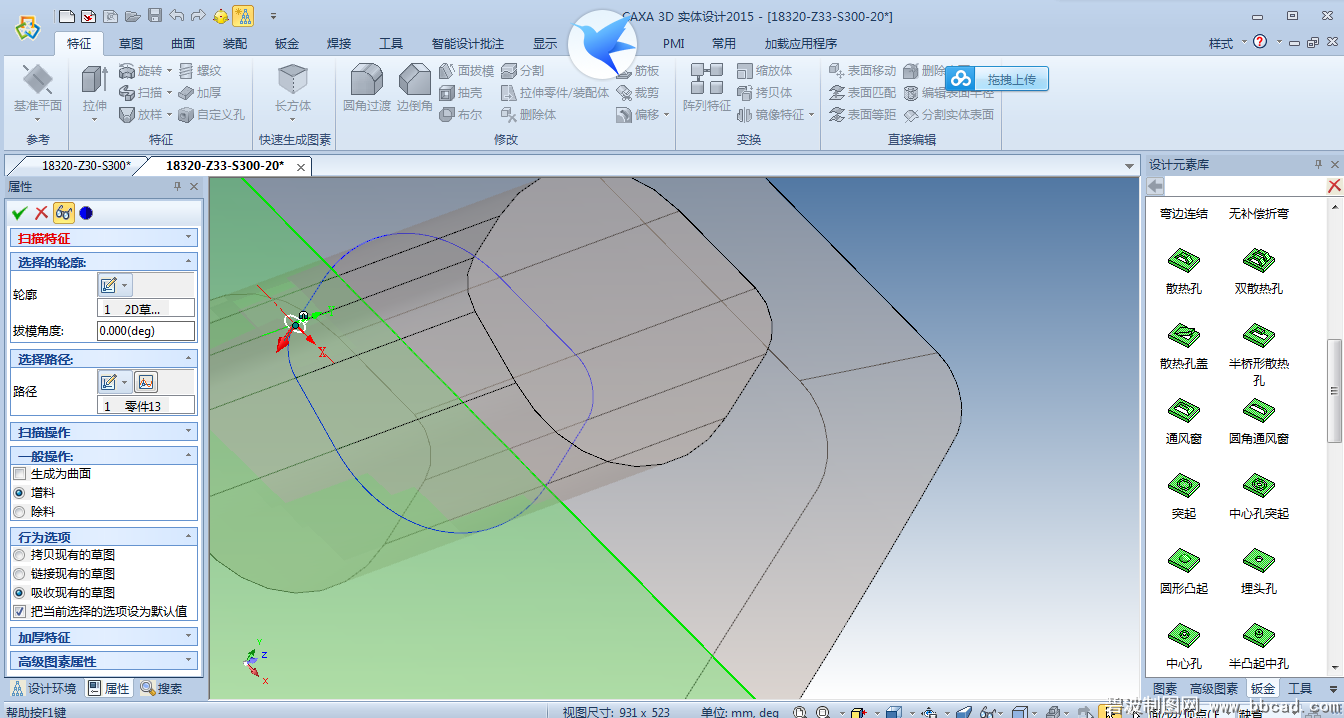Image resolution: width=1344 pixels, height=718 pixels.
Task: Expand the 扫描操作 section
Action: [x=104, y=432]
